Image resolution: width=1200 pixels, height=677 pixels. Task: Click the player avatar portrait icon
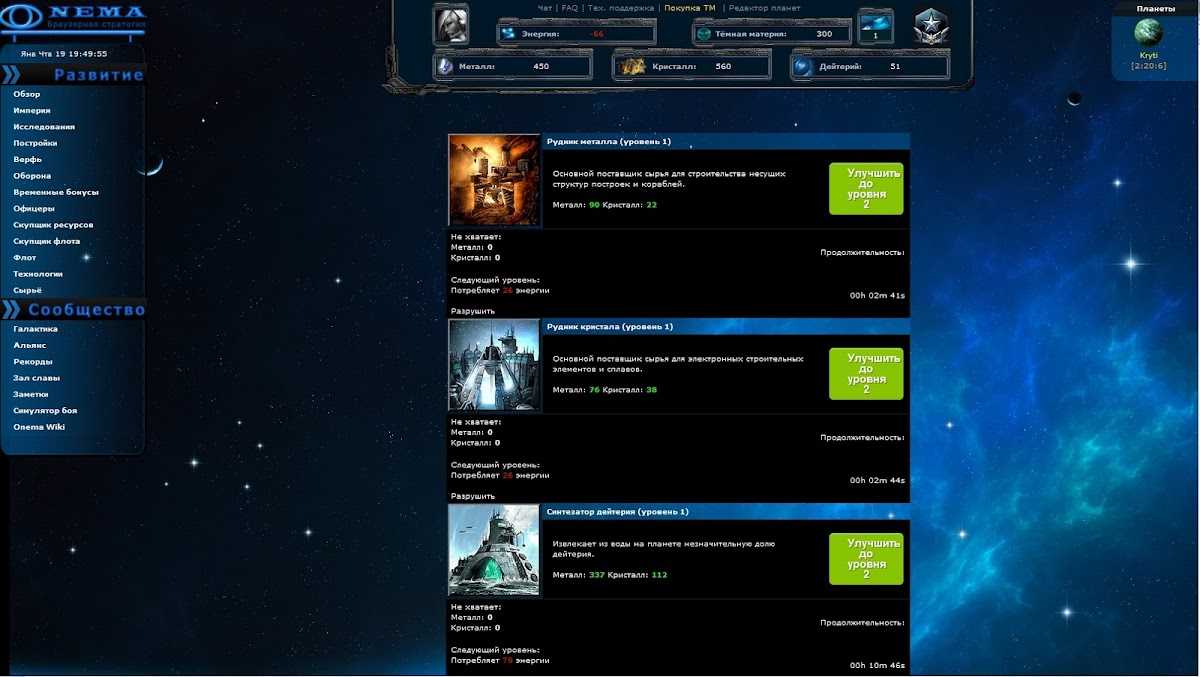pyautogui.click(x=450, y=25)
